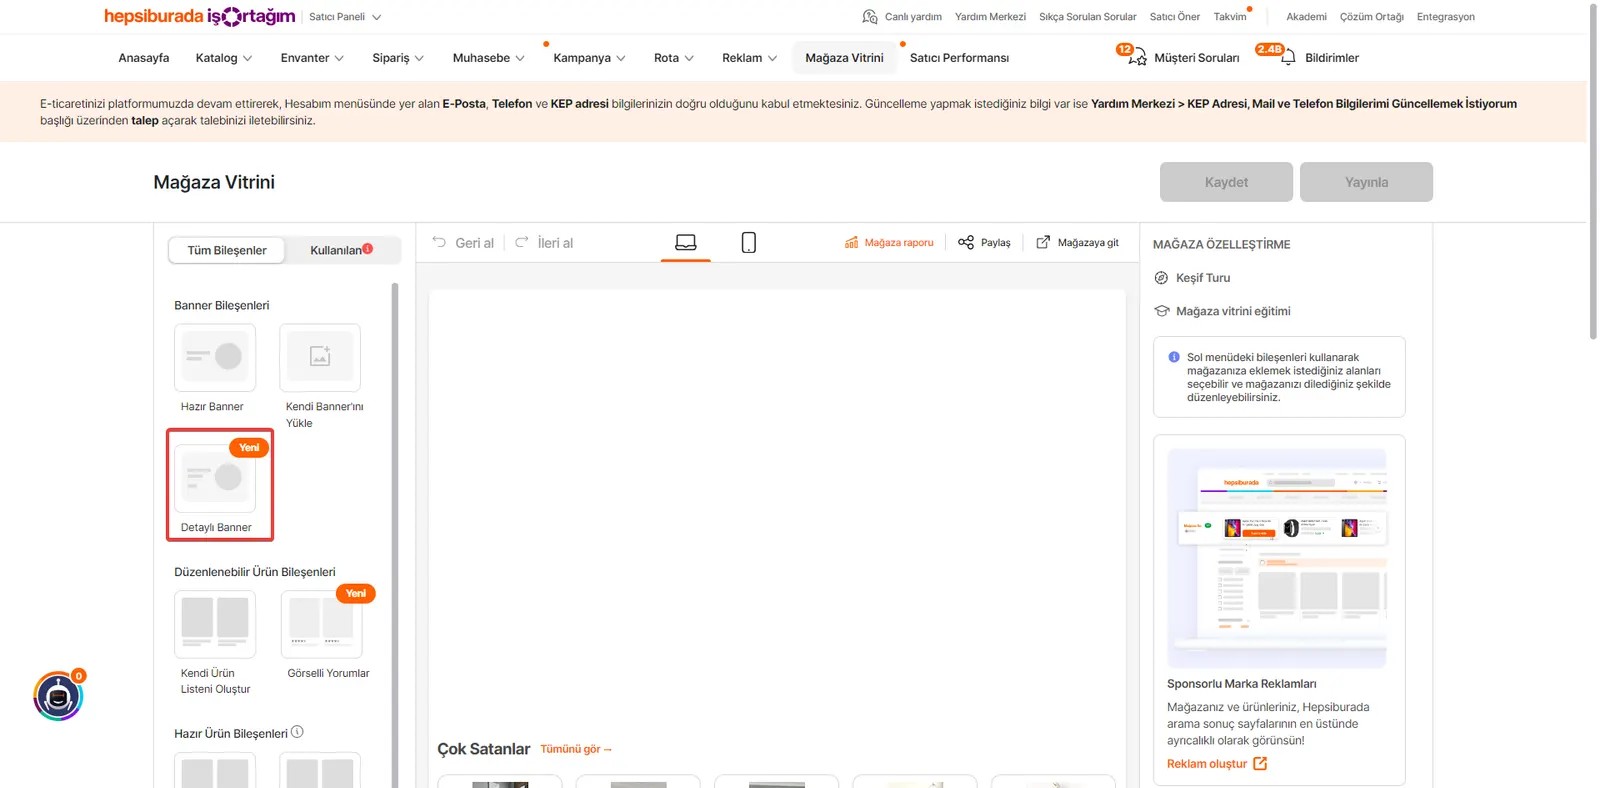Image resolution: width=1600 pixels, height=788 pixels.
Task: Select the Detaylı Banner component
Action: [215, 478]
